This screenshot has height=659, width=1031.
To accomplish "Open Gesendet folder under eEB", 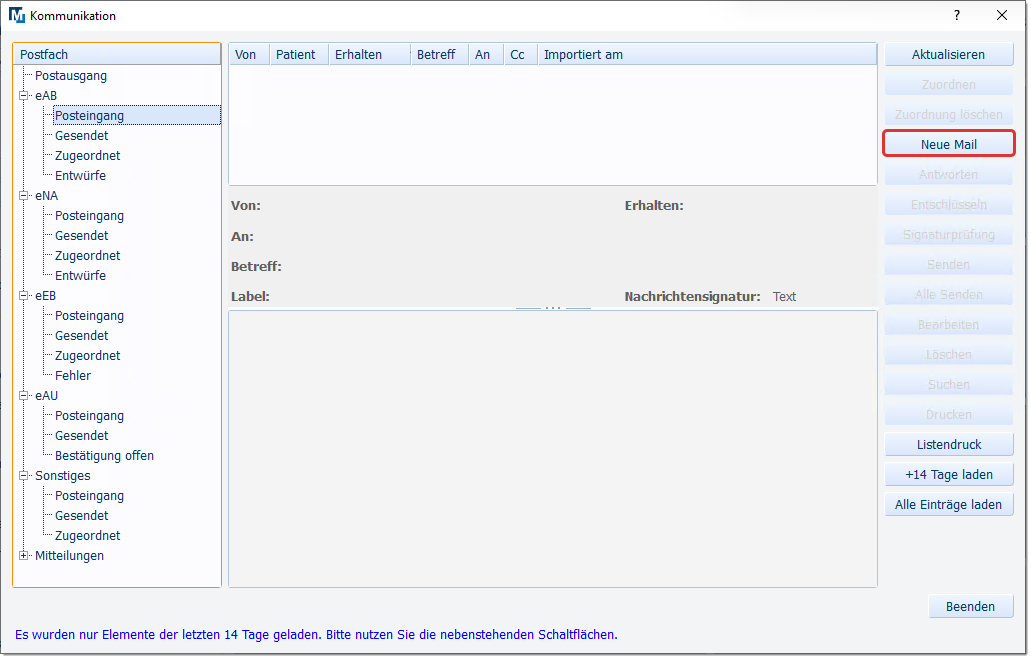I will 82,335.
